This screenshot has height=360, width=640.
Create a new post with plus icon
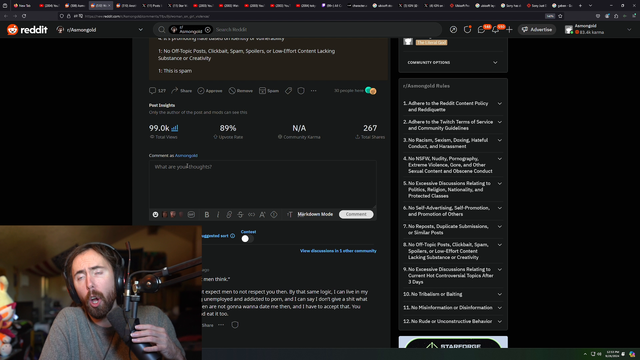tap(509, 29)
